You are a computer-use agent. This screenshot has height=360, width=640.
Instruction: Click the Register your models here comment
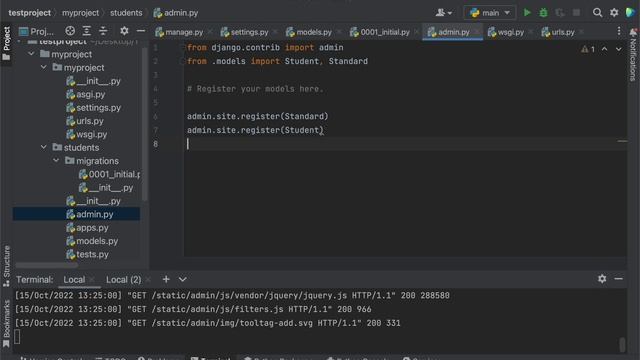pyautogui.click(x=255, y=89)
